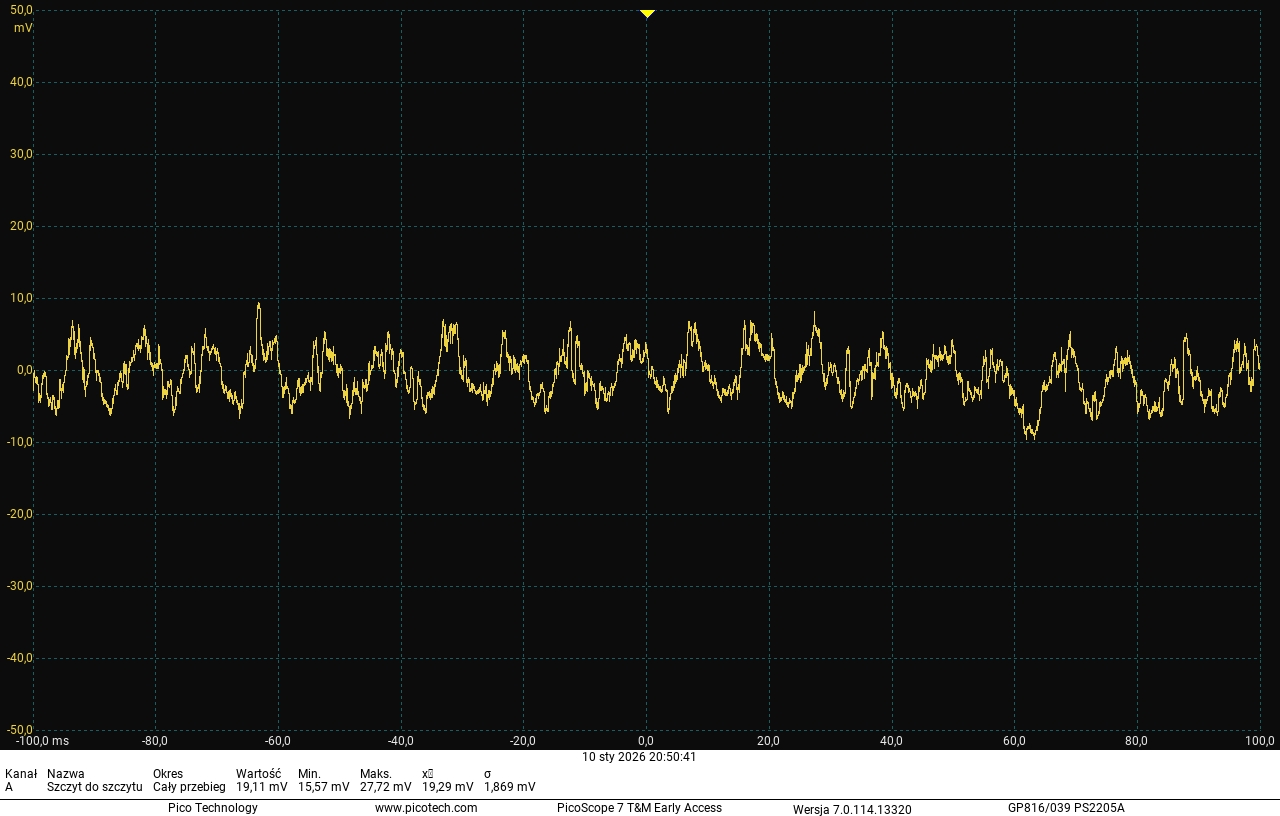1280x816 pixels.
Task: Select the 'Szczyt do szczytu' measurement name
Action: tap(94, 787)
